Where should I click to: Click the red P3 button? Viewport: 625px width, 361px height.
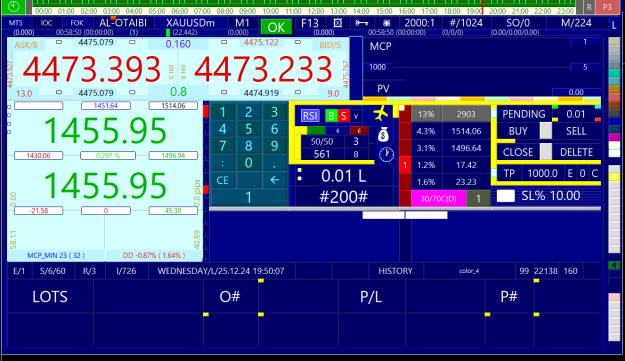pos(607,7)
